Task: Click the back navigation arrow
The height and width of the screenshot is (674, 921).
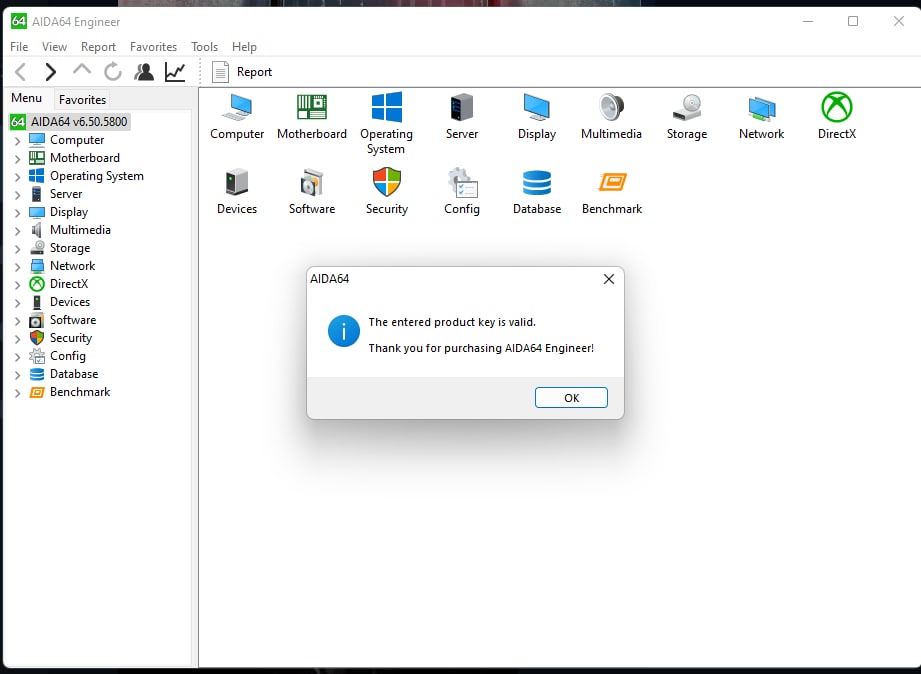Action: [21, 72]
